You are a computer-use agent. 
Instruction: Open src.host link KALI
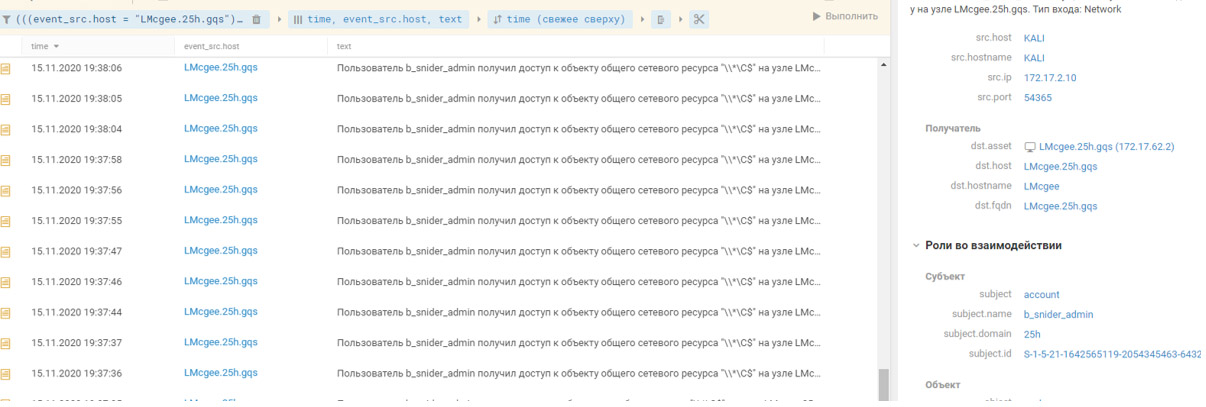1034,38
